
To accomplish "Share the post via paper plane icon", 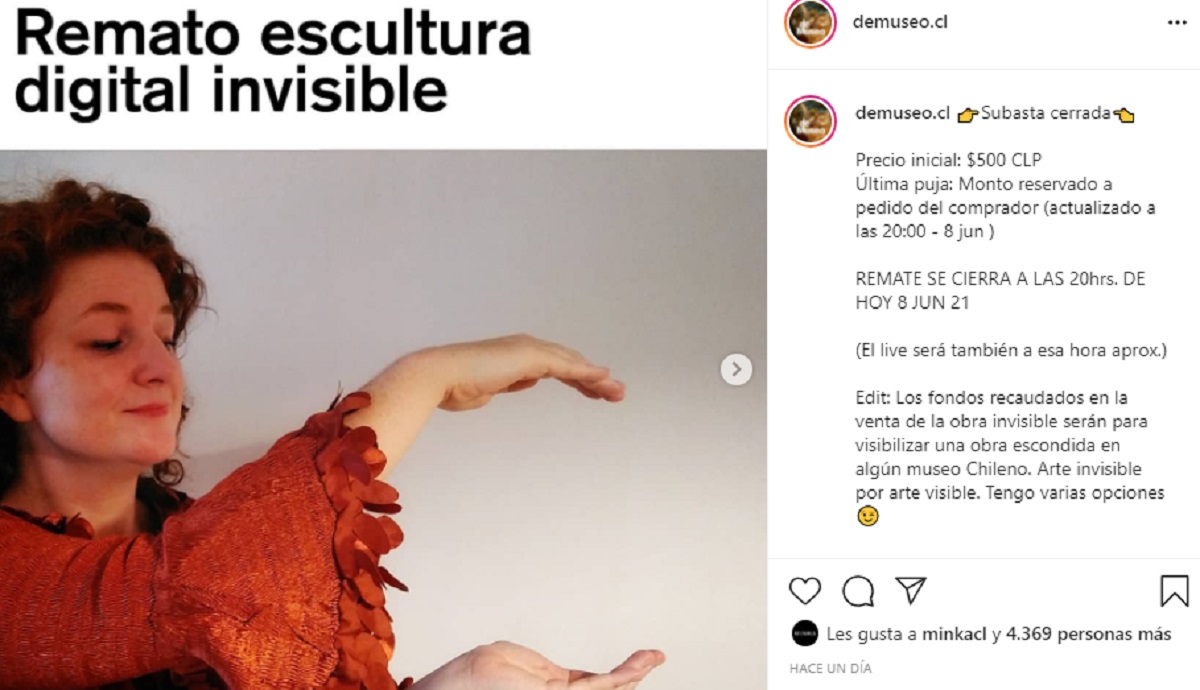I will 910,590.
